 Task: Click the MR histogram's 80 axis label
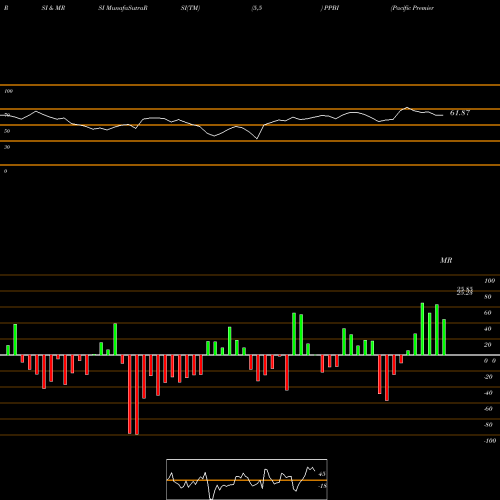click(488, 297)
